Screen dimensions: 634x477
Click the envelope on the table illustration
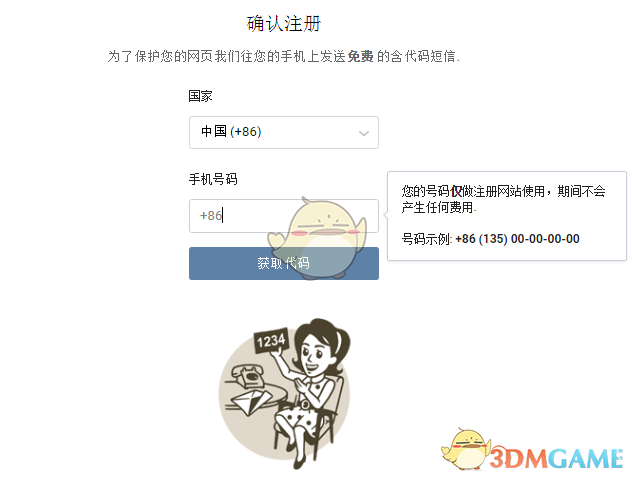pyautogui.click(x=251, y=401)
